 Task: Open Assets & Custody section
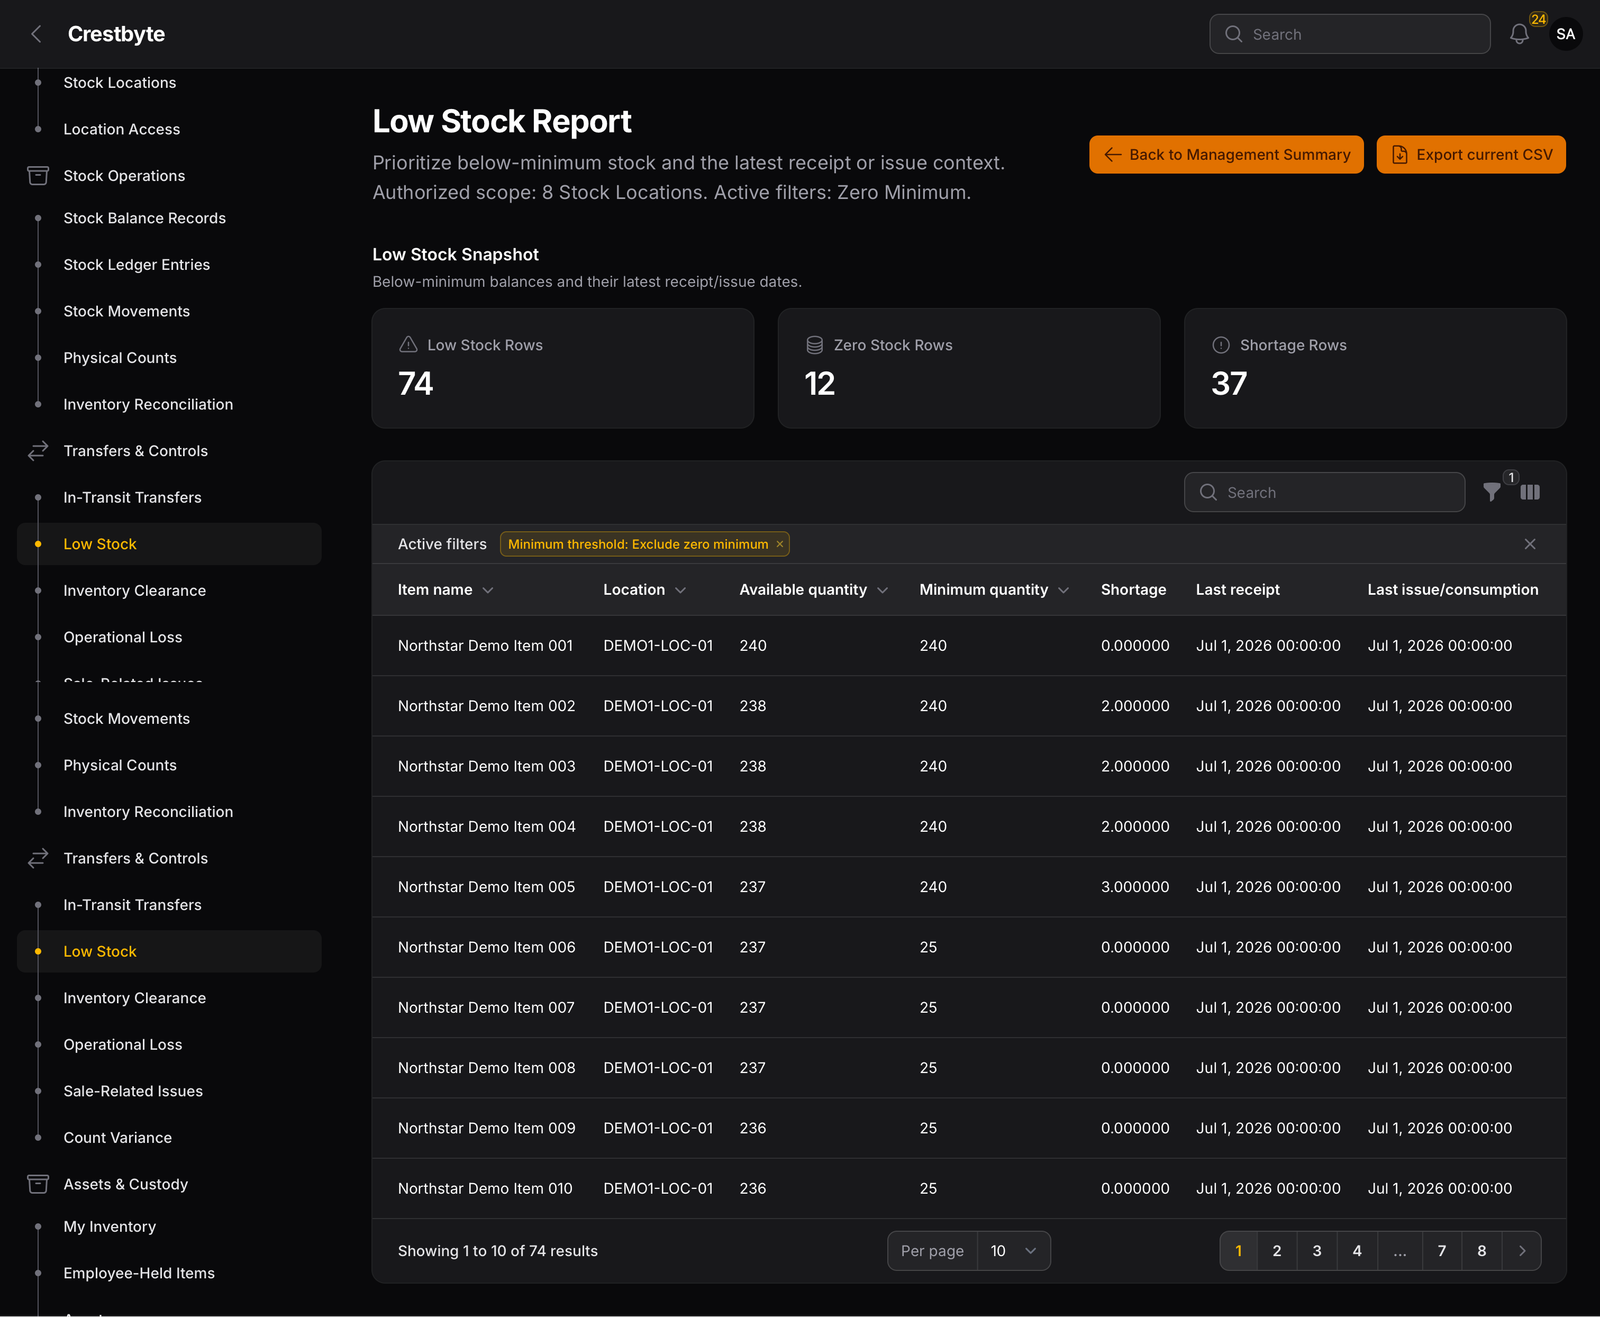coord(126,1184)
